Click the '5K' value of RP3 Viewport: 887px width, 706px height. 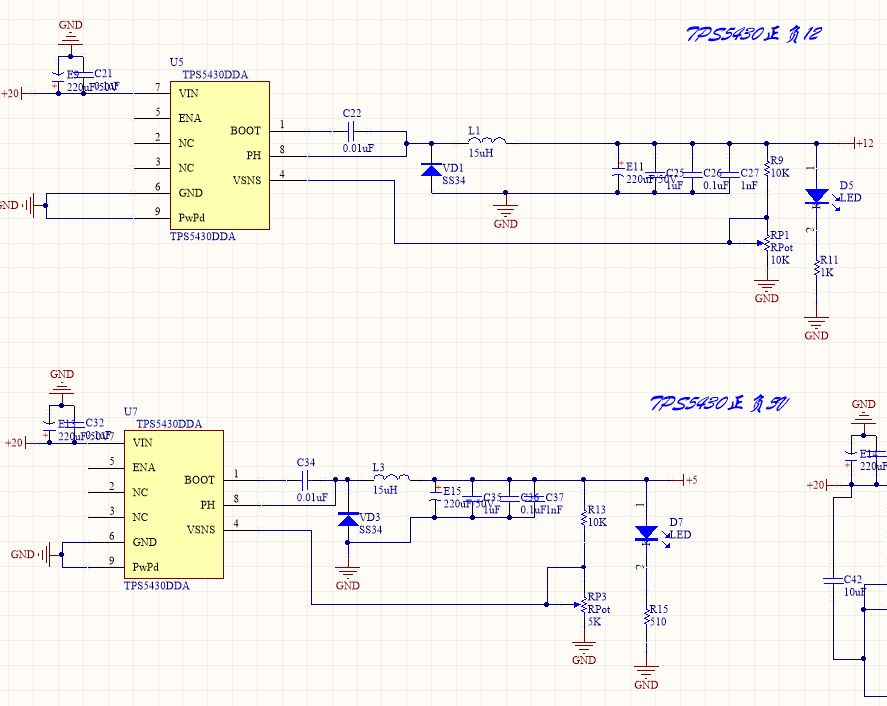pos(595,622)
